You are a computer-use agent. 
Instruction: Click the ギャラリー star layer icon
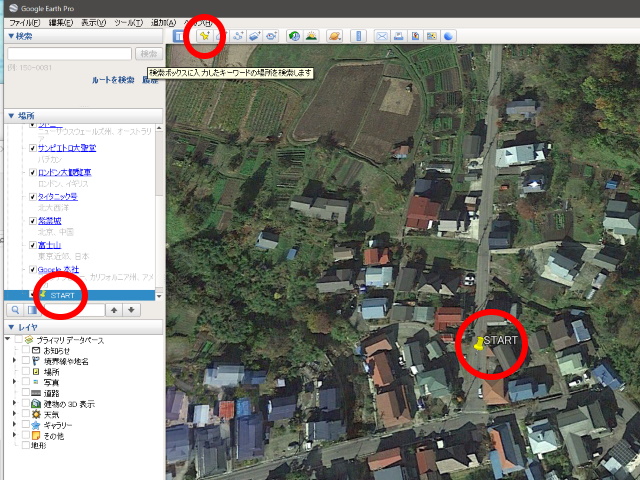(x=36, y=425)
